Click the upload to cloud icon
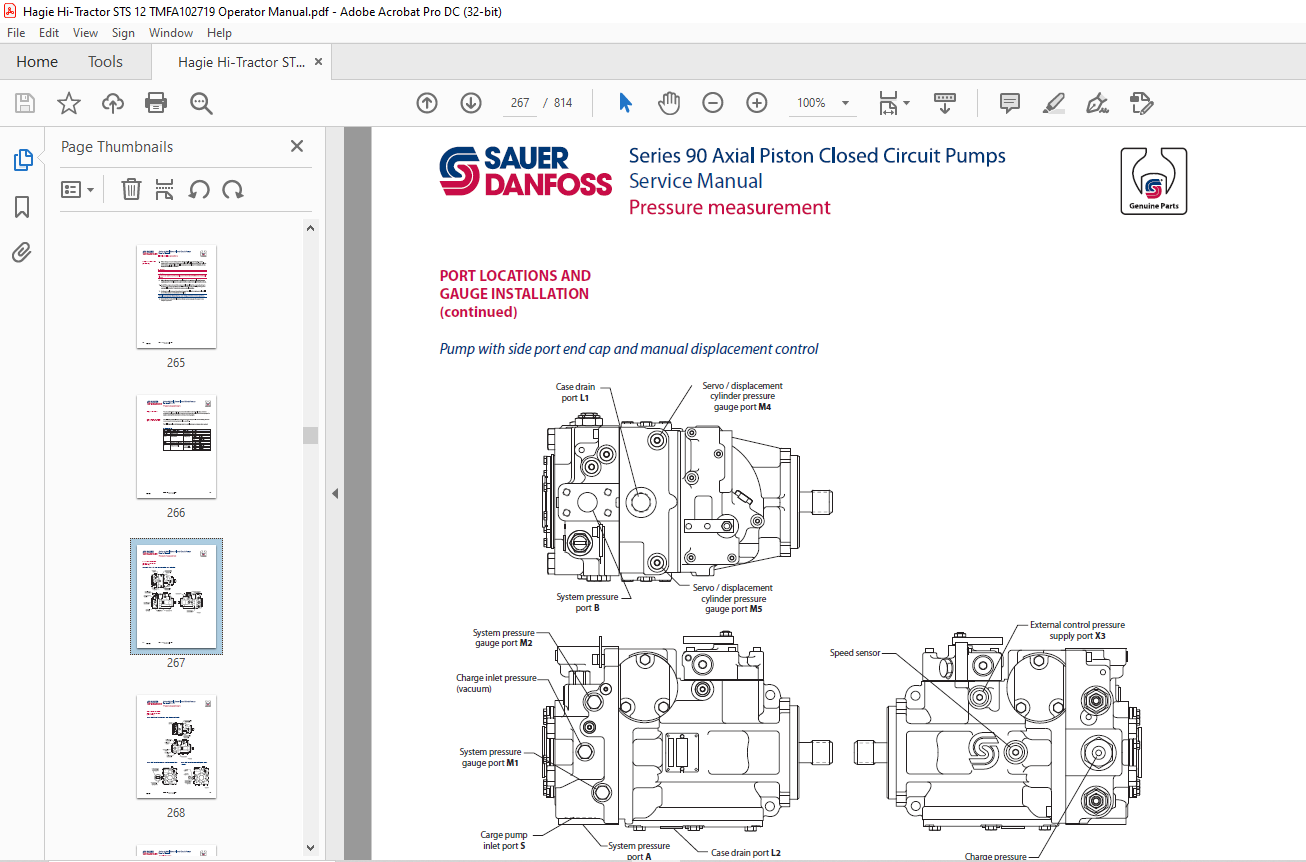Image resolution: width=1306 pixels, height=862 pixels. click(113, 103)
